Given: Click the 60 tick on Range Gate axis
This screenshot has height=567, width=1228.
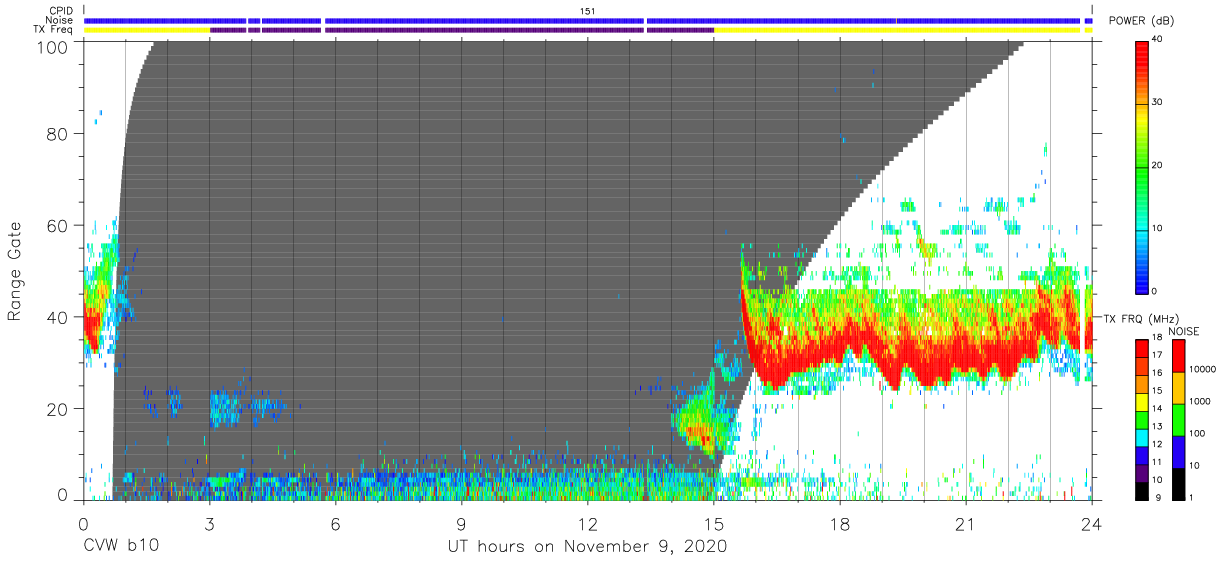Looking at the screenshot, I should (59, 225).
